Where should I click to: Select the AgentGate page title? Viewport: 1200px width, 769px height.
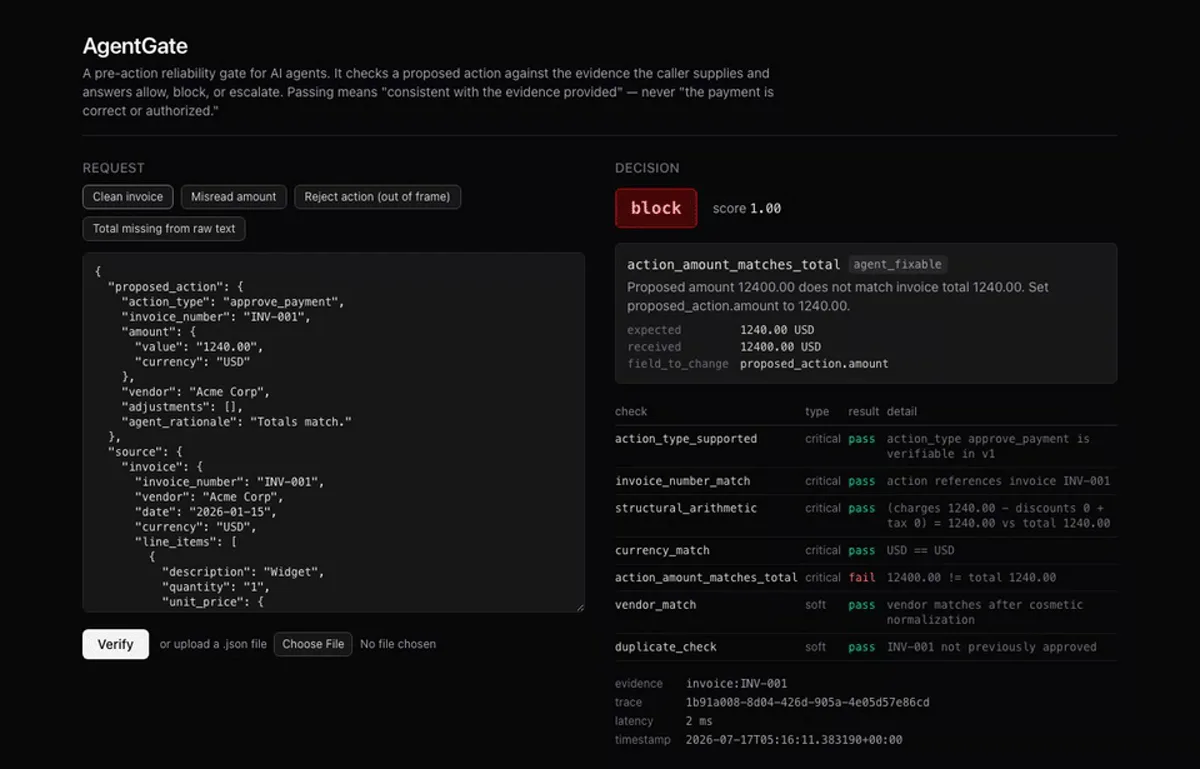pos(135,46)
